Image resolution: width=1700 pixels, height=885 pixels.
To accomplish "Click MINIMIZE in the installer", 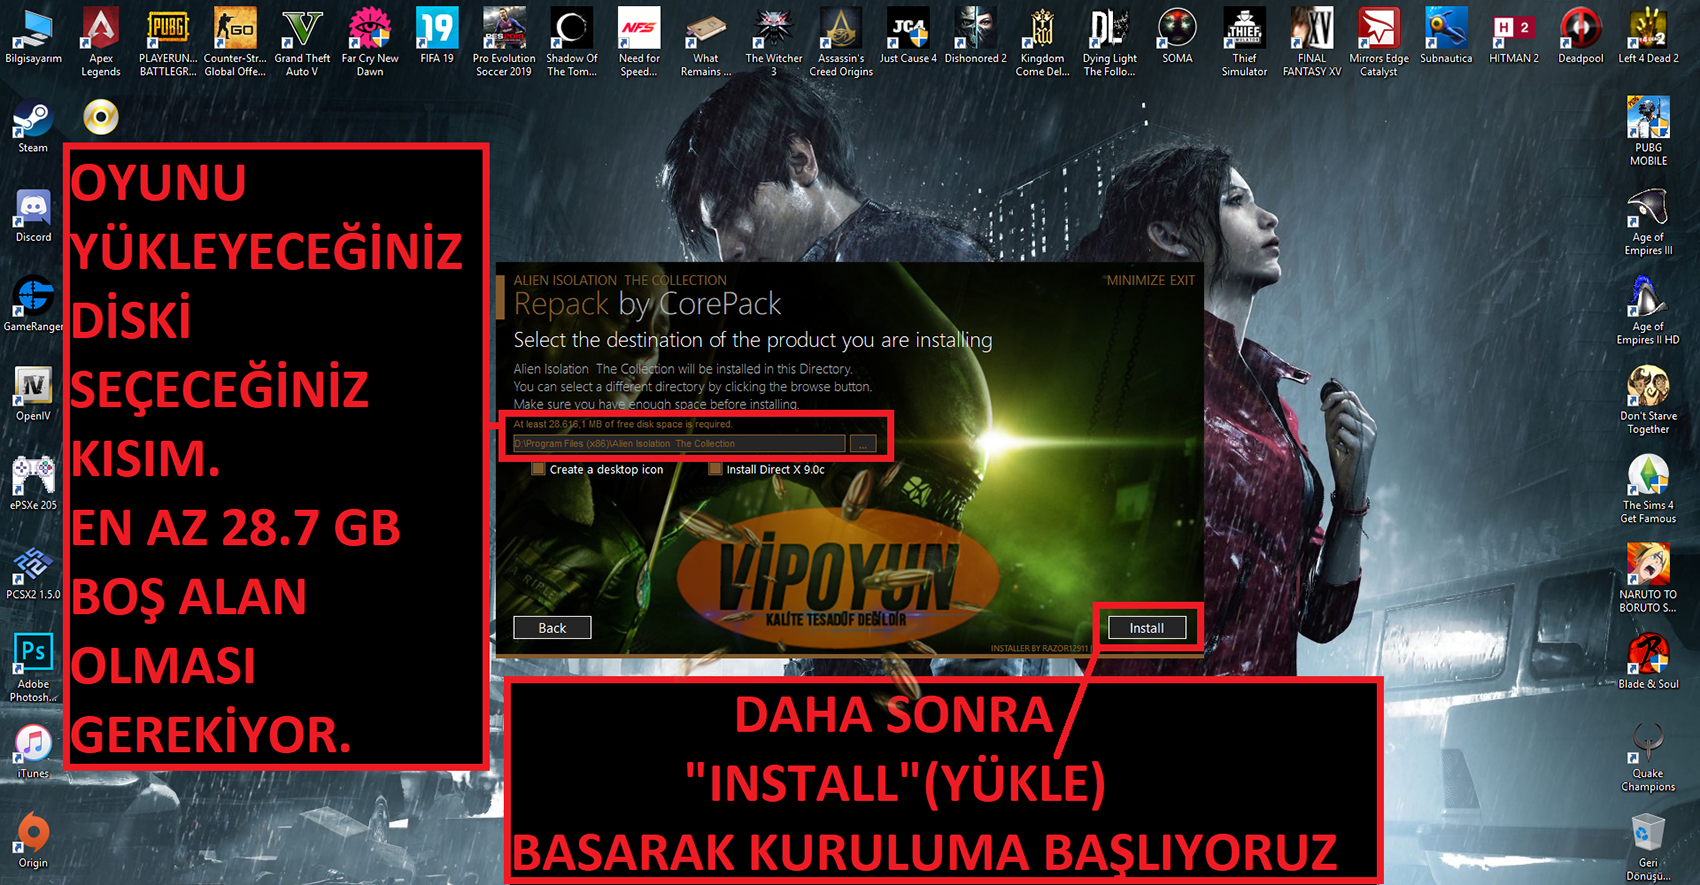I will click(1135, 280).
